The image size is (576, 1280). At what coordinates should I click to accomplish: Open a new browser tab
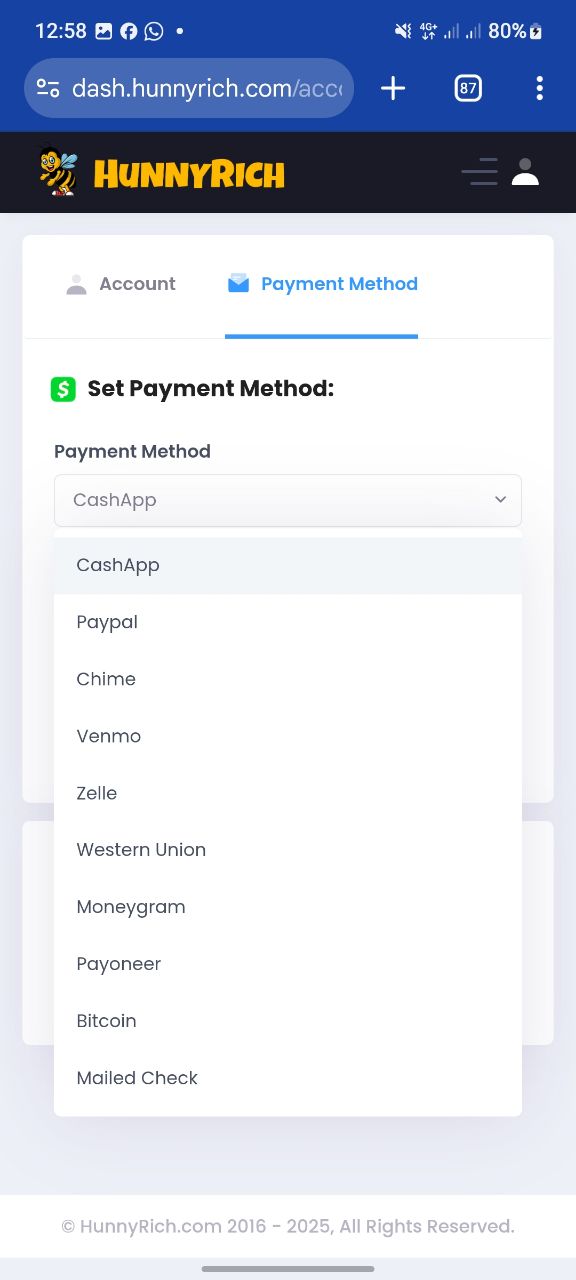[393, 88]
